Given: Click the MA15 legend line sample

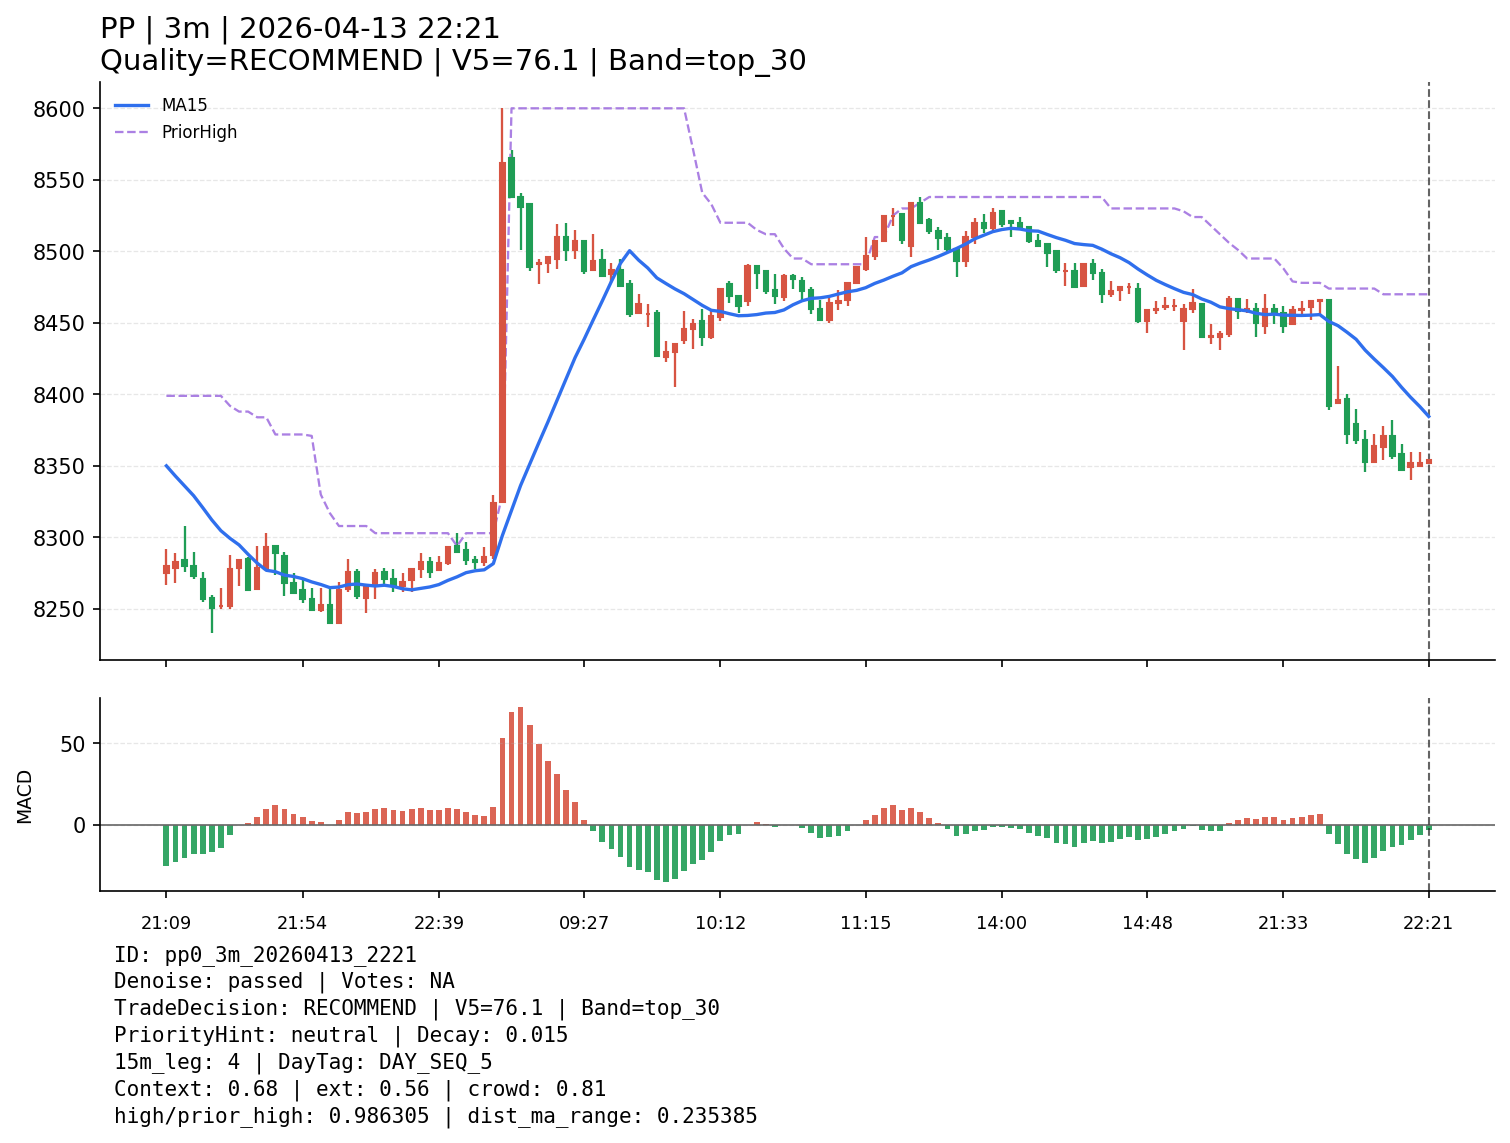Looking at the screenshot, I should point(132,105).
